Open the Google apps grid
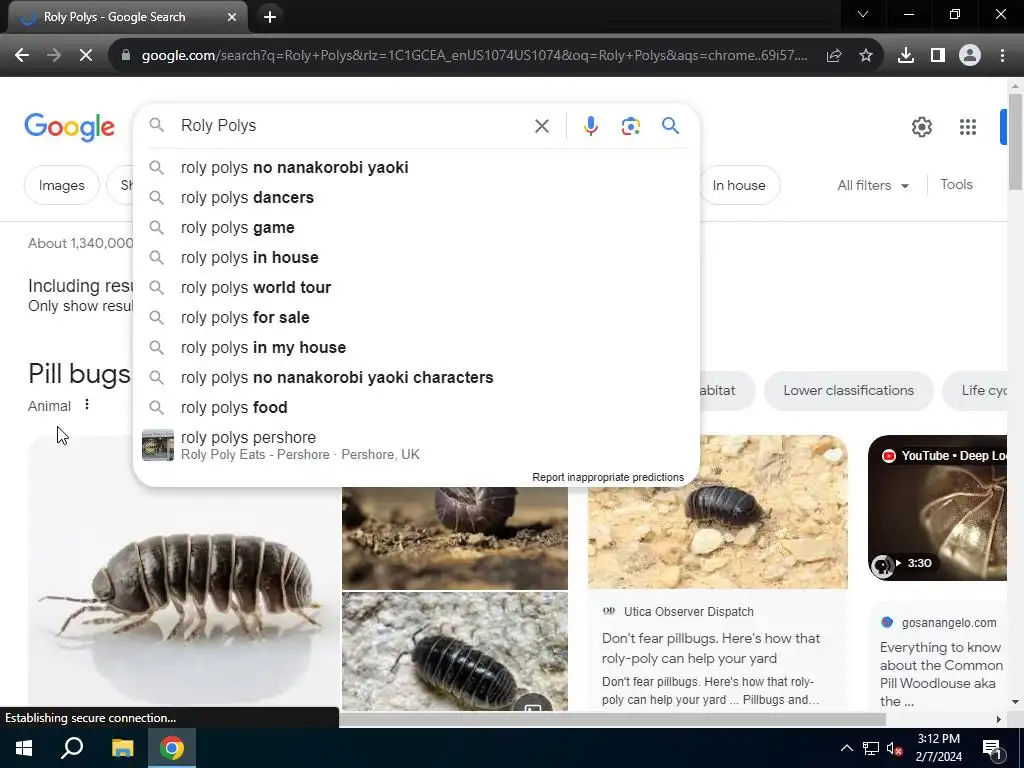 968,127
